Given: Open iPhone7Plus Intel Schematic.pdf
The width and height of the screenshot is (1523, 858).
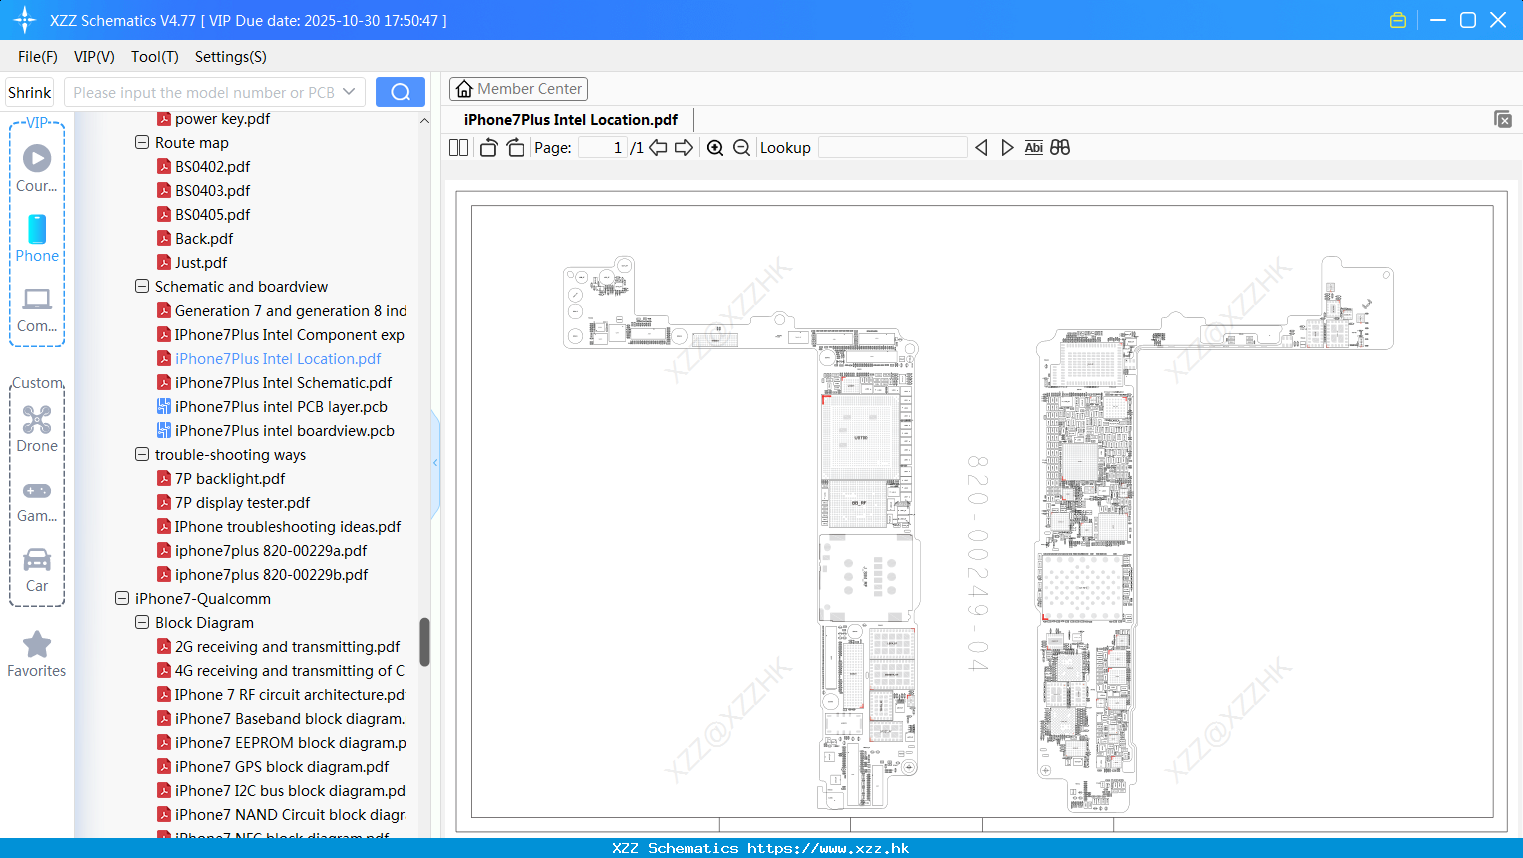Looking at the screenshot, I should point(283,383).
